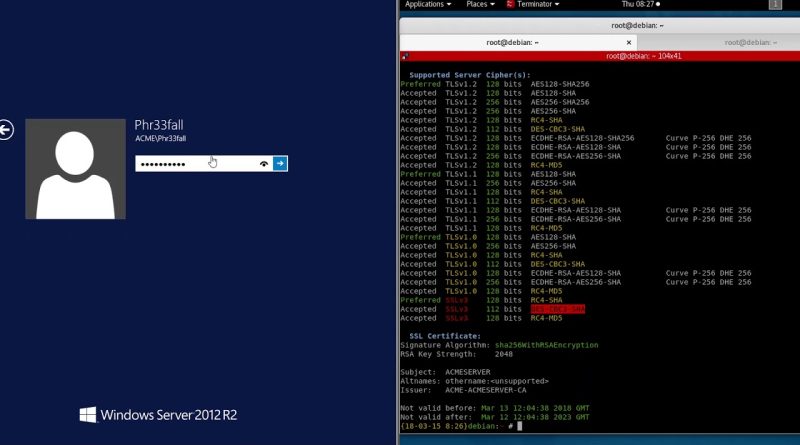Click the 'Altnames: othername:<unsupported>' line

point(474,381)
